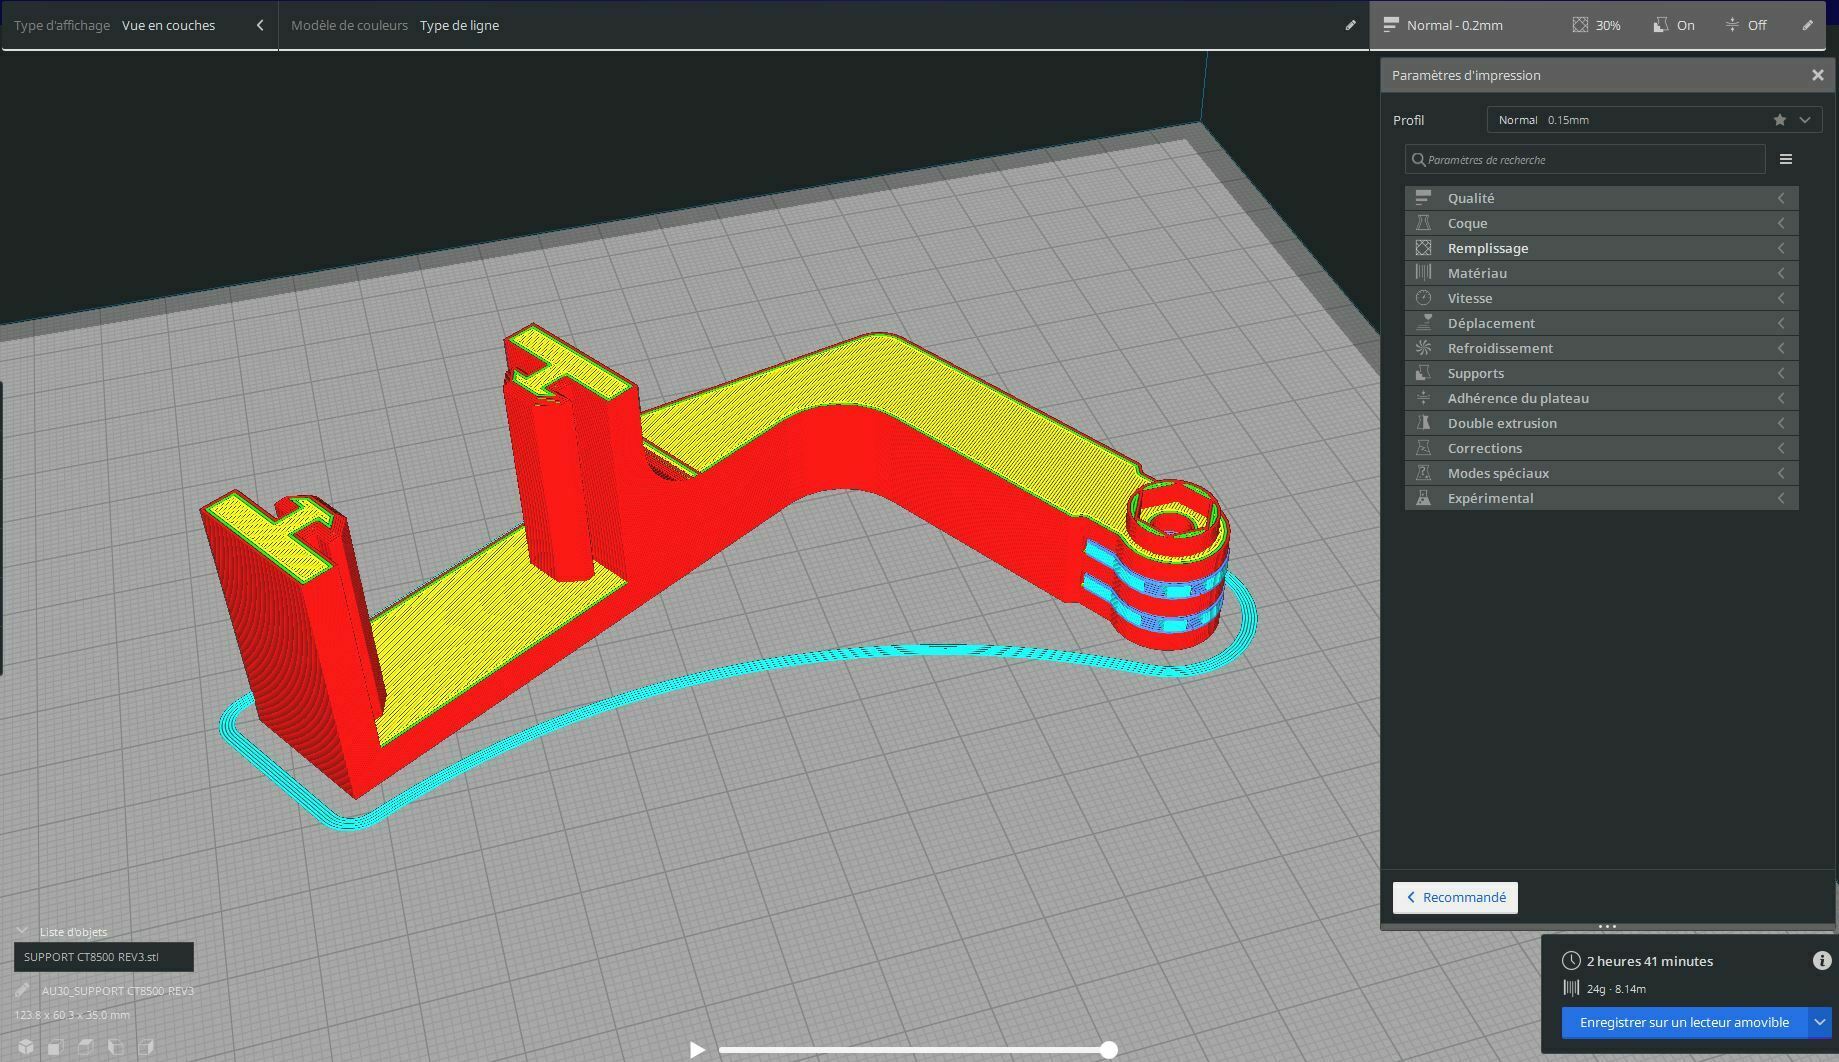
Task: Switch to the 3D view cube icon
Action: [26, 1047]
